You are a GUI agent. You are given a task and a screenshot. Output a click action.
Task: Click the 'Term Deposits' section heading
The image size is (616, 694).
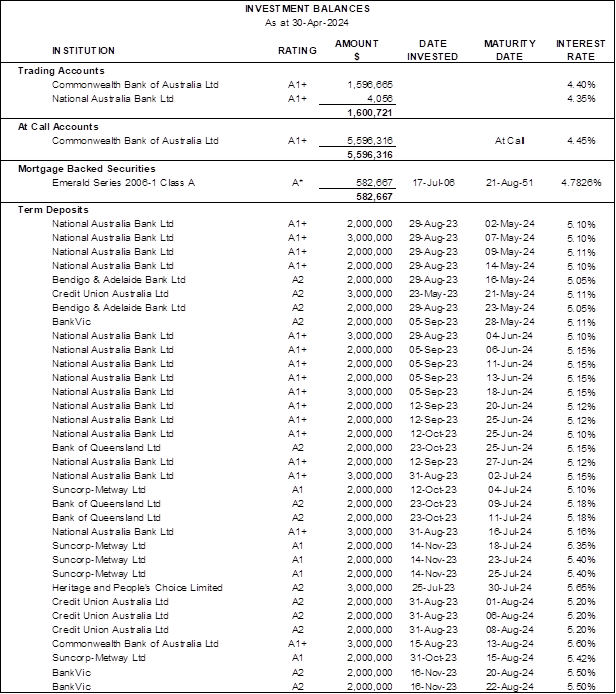point(53,210)
